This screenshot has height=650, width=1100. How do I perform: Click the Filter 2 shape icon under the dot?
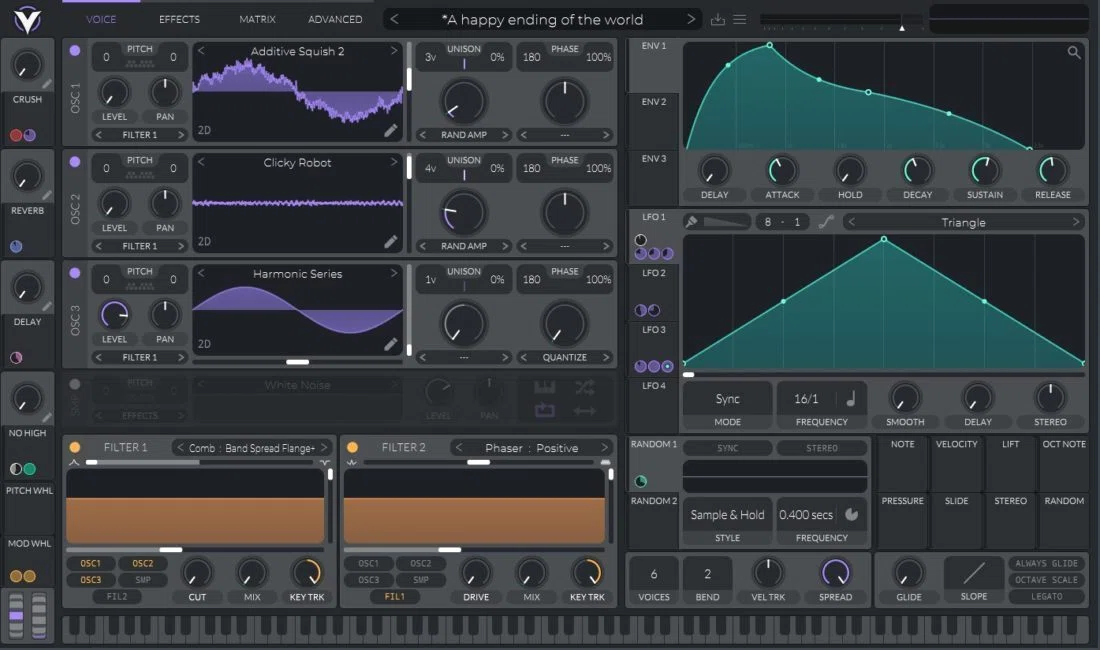tap(351, 463)
